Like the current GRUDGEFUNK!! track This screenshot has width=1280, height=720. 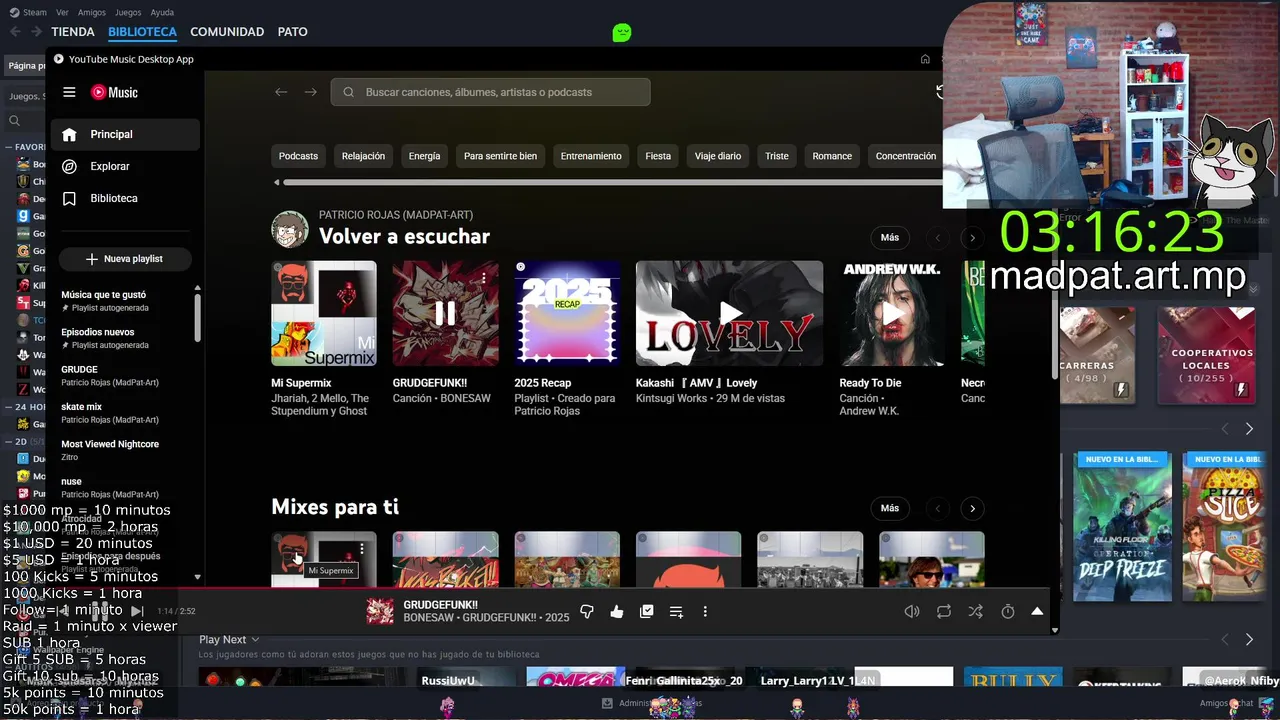pos(617,611)
